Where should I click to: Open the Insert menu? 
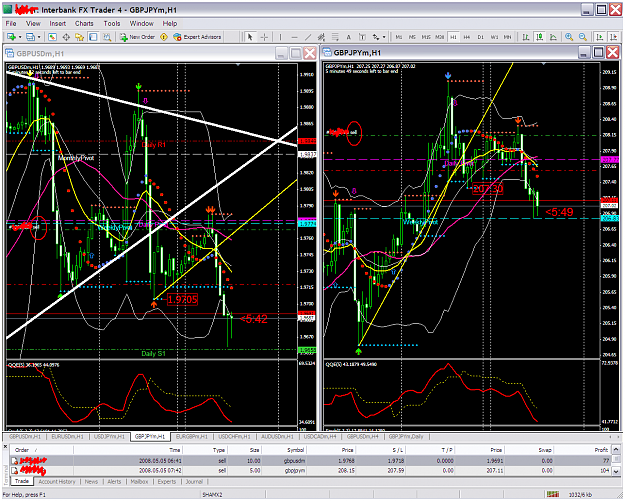click(x=58, y=24)
